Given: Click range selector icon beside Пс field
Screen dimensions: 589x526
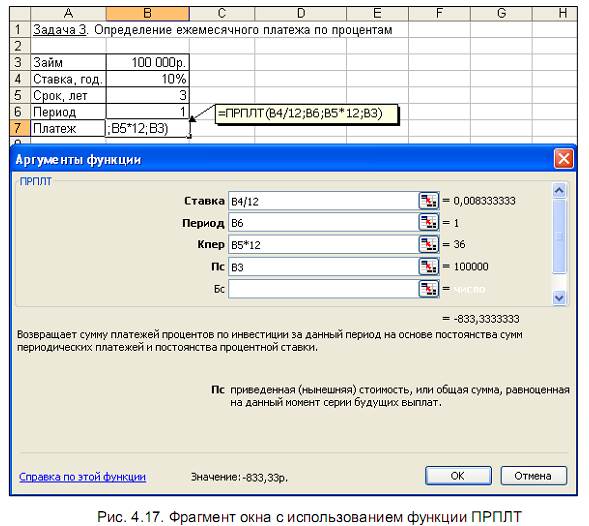Looking at the screenshot, I should 429,267.
